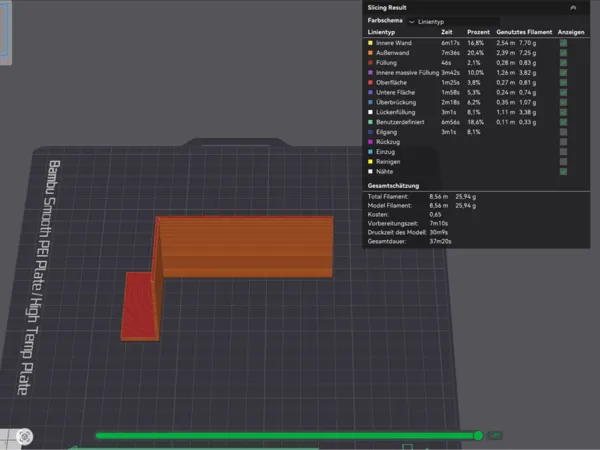
Task: Click the cyan Einzug color swatch
Action: coord(370,152)
